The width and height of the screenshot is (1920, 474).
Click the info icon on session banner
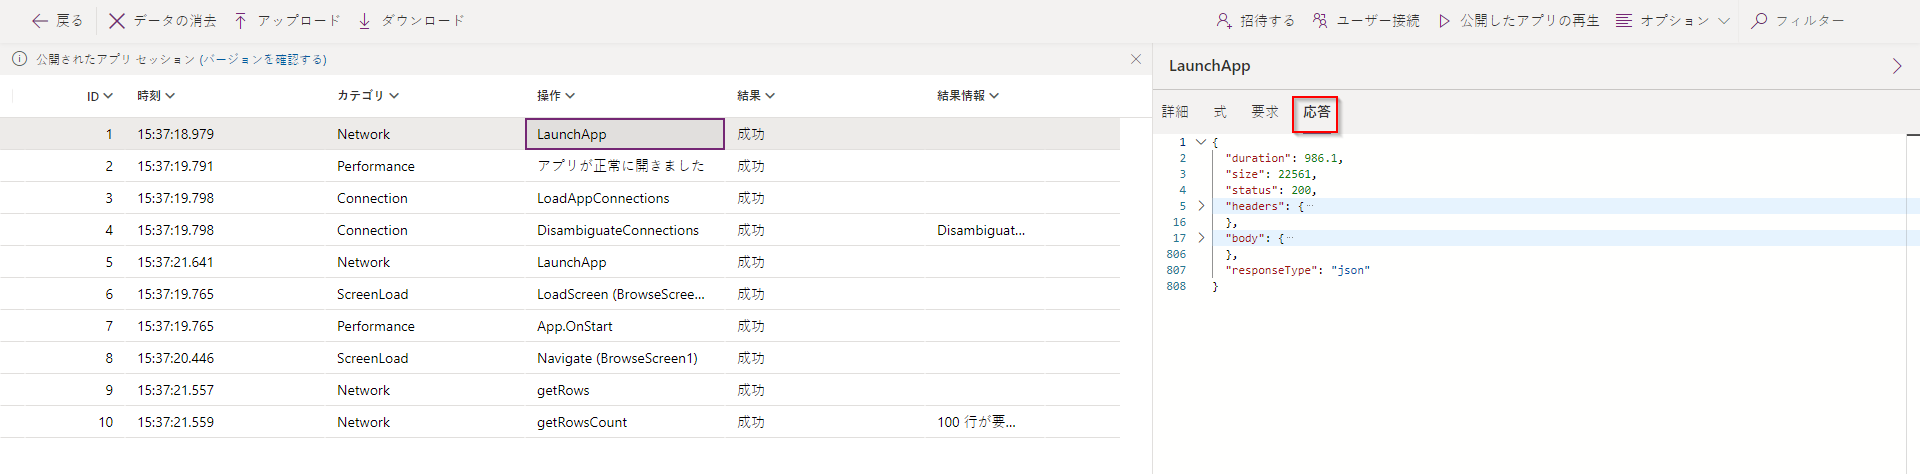coord(19,59)
